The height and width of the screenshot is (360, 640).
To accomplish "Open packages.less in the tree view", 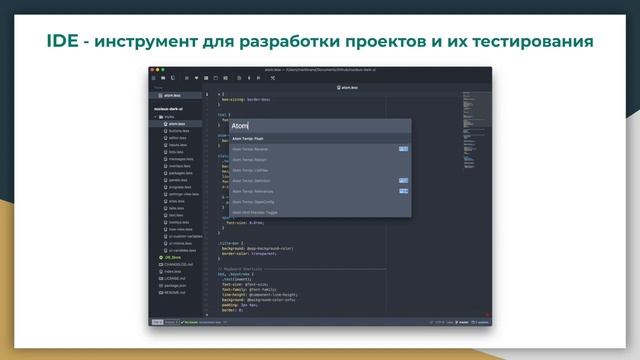I will [178, 173].
